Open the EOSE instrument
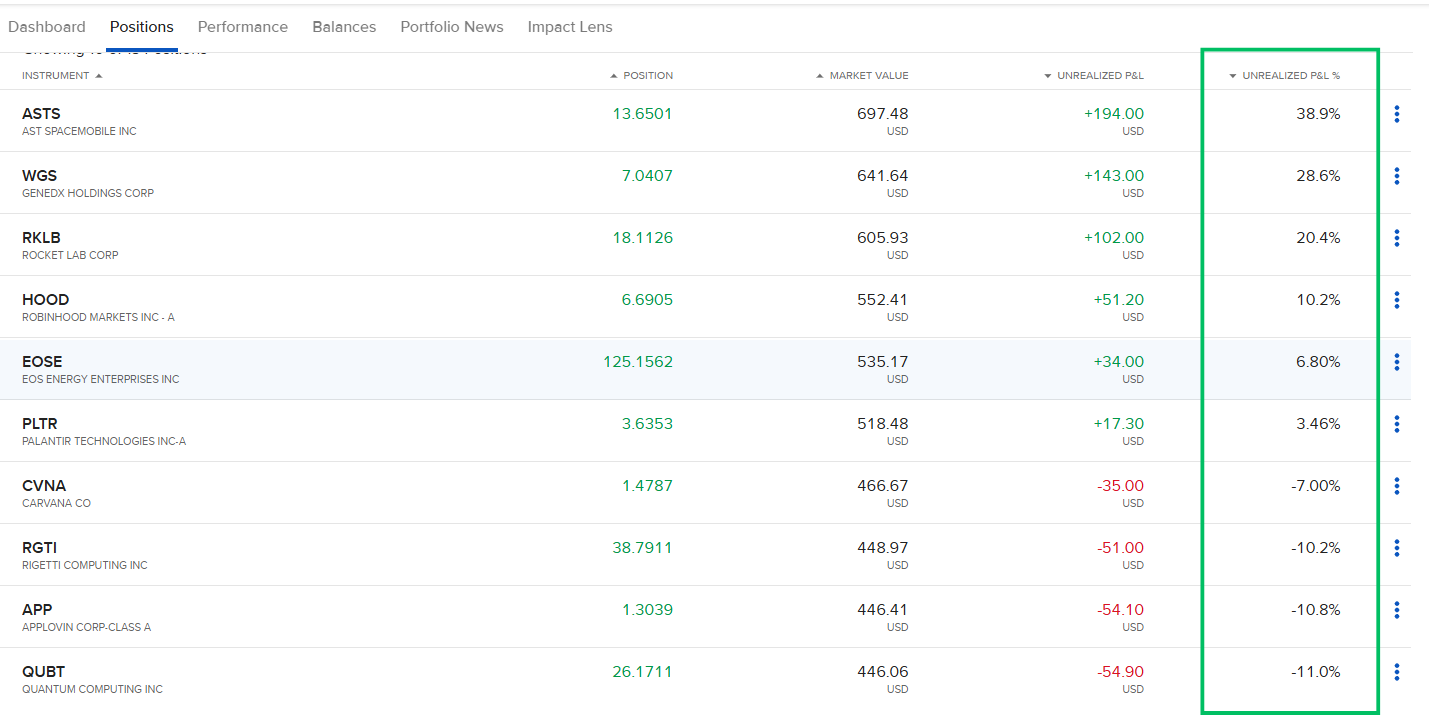 [x=42, y=362]
